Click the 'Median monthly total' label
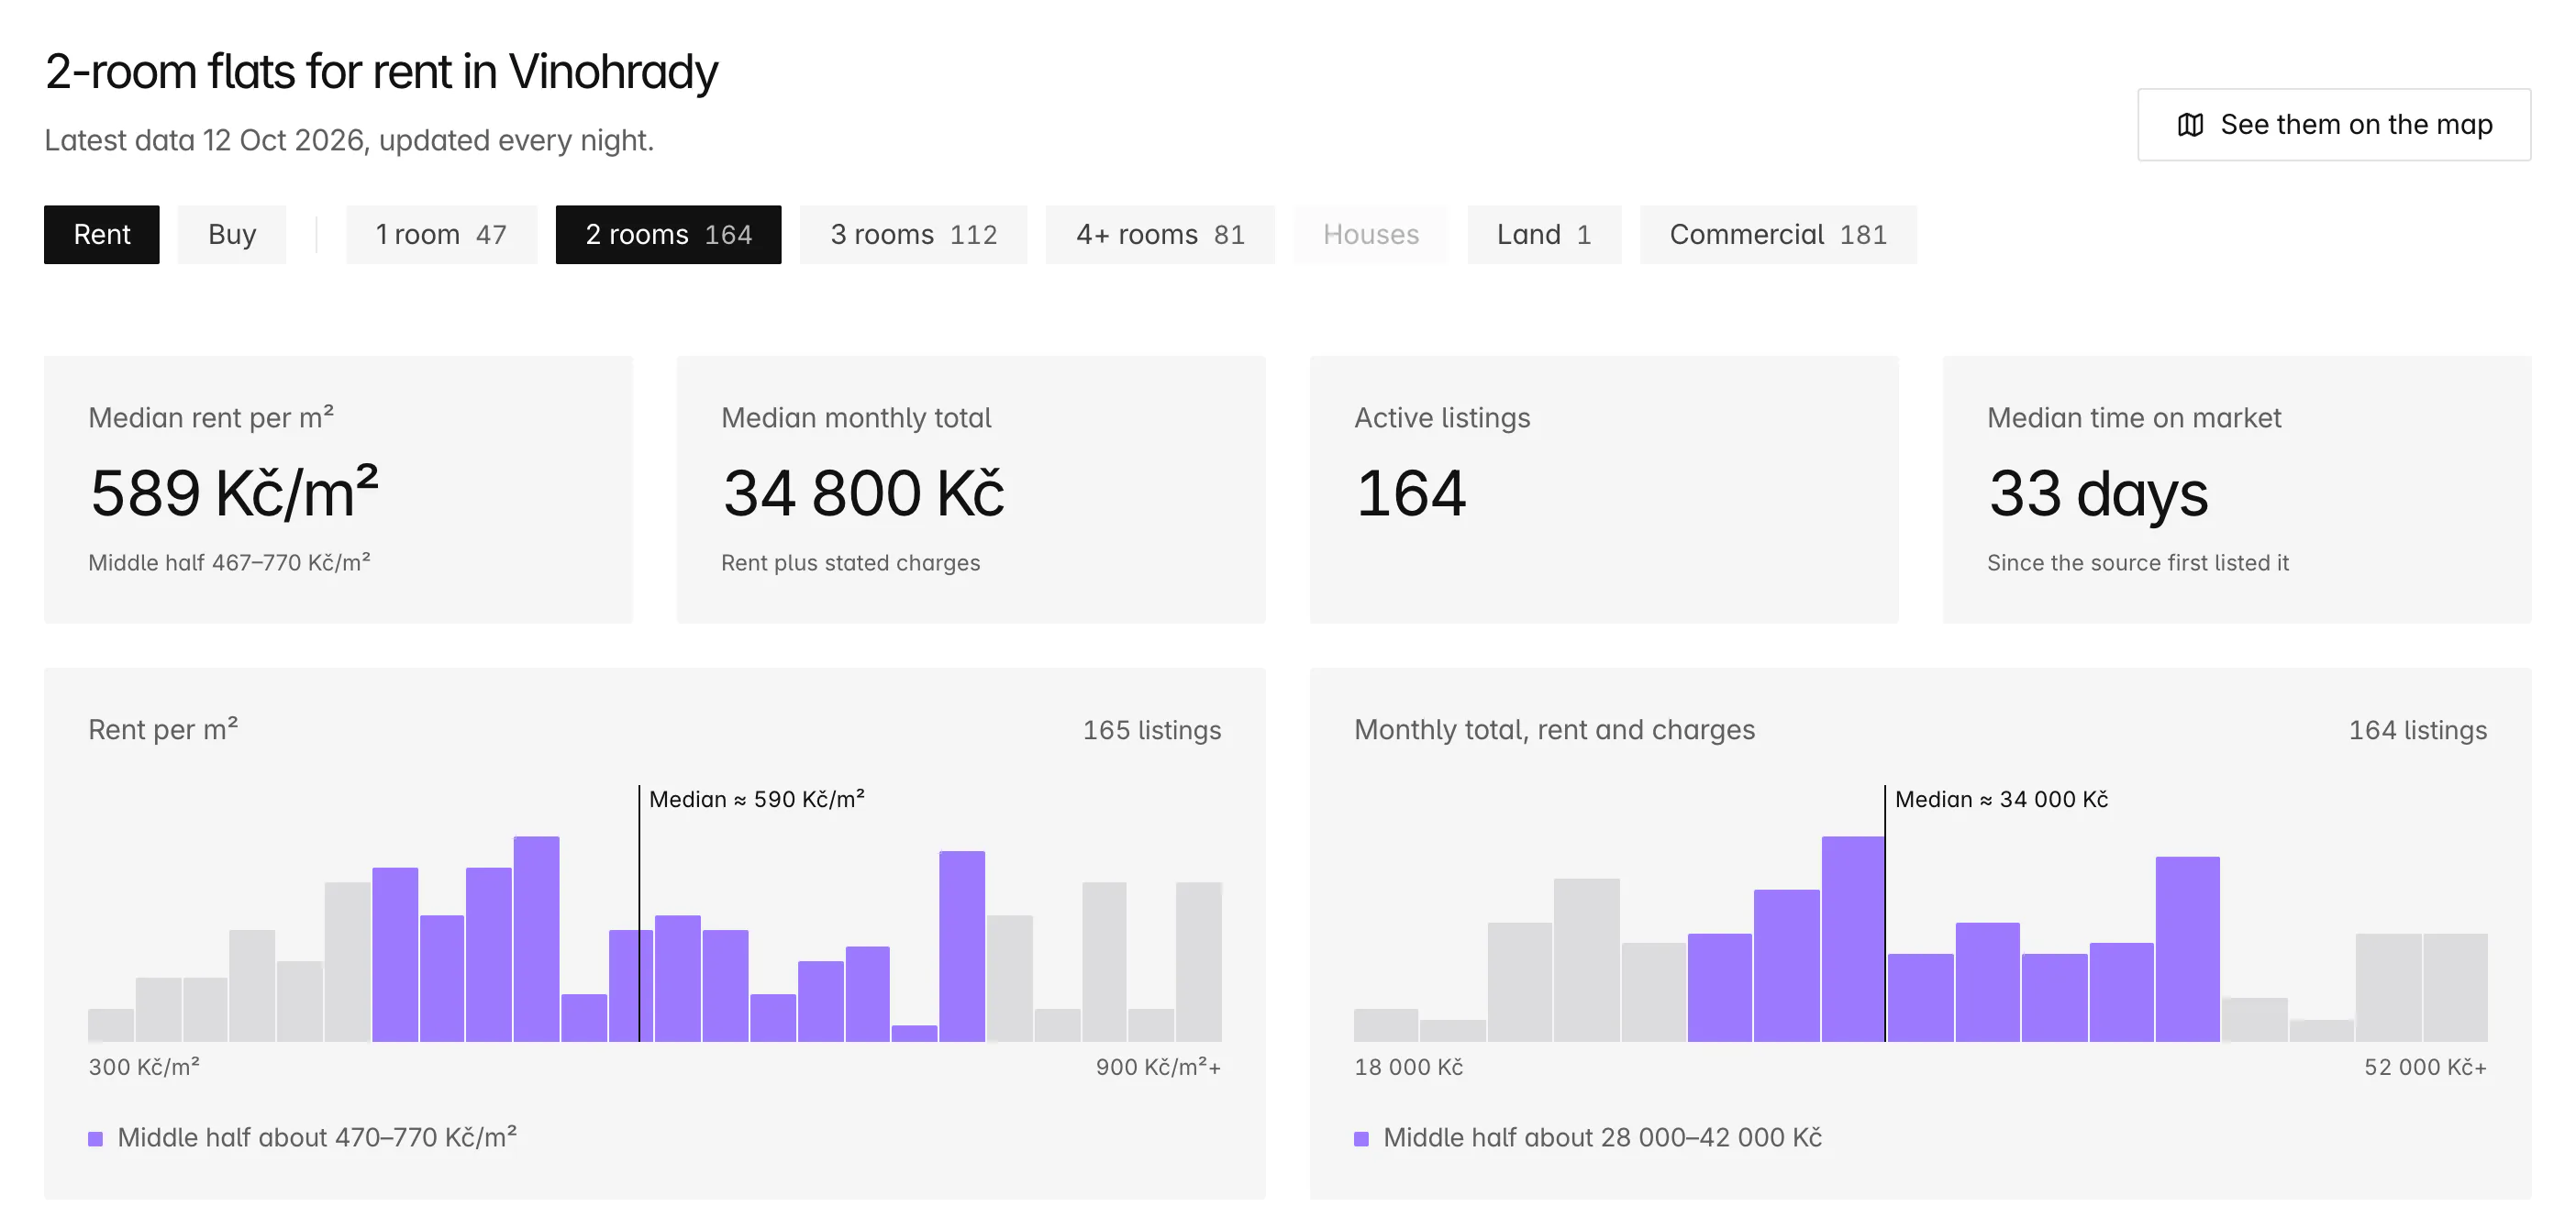Image resolution: width=2576 pixels, height=1218 pixels. coord(856,417)
